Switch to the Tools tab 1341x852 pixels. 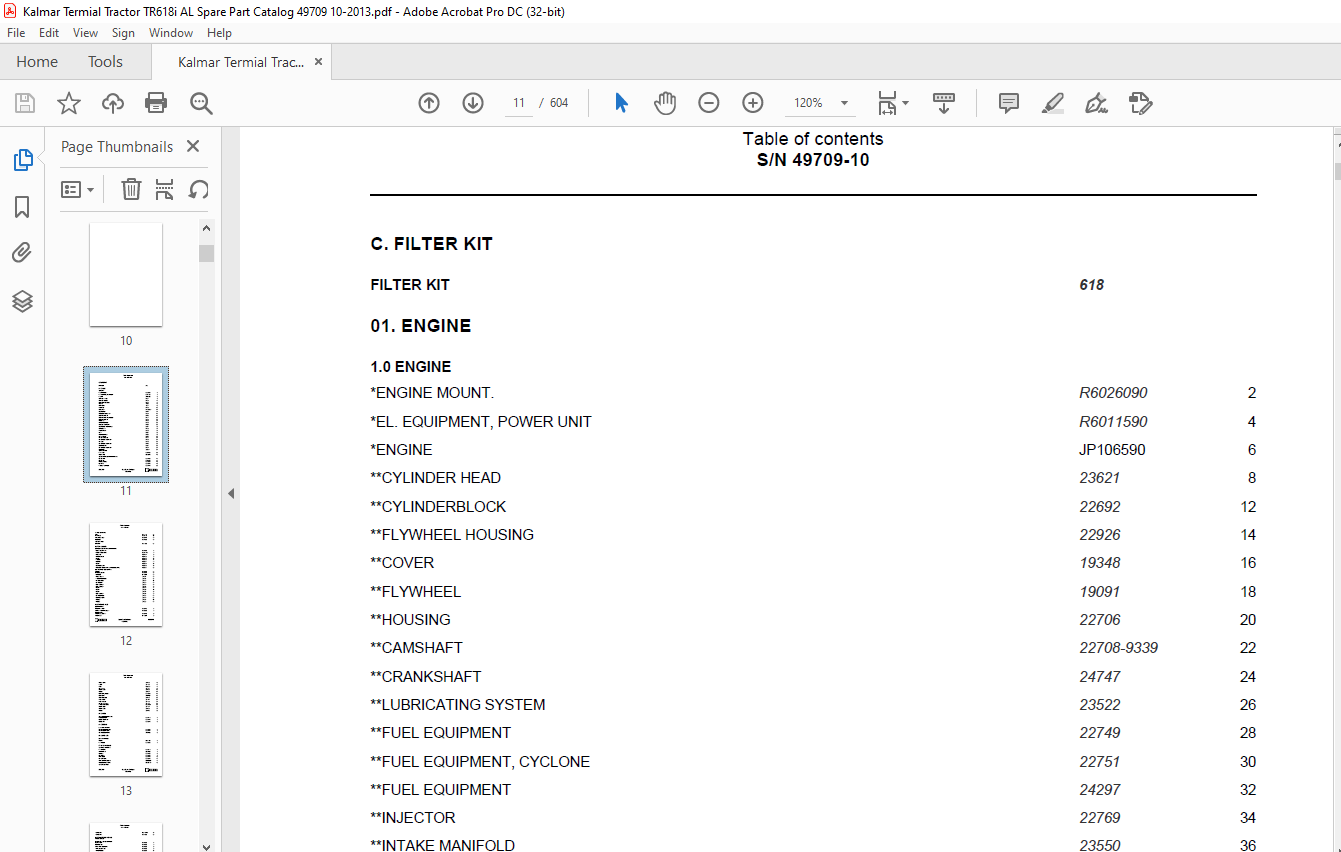105,62
